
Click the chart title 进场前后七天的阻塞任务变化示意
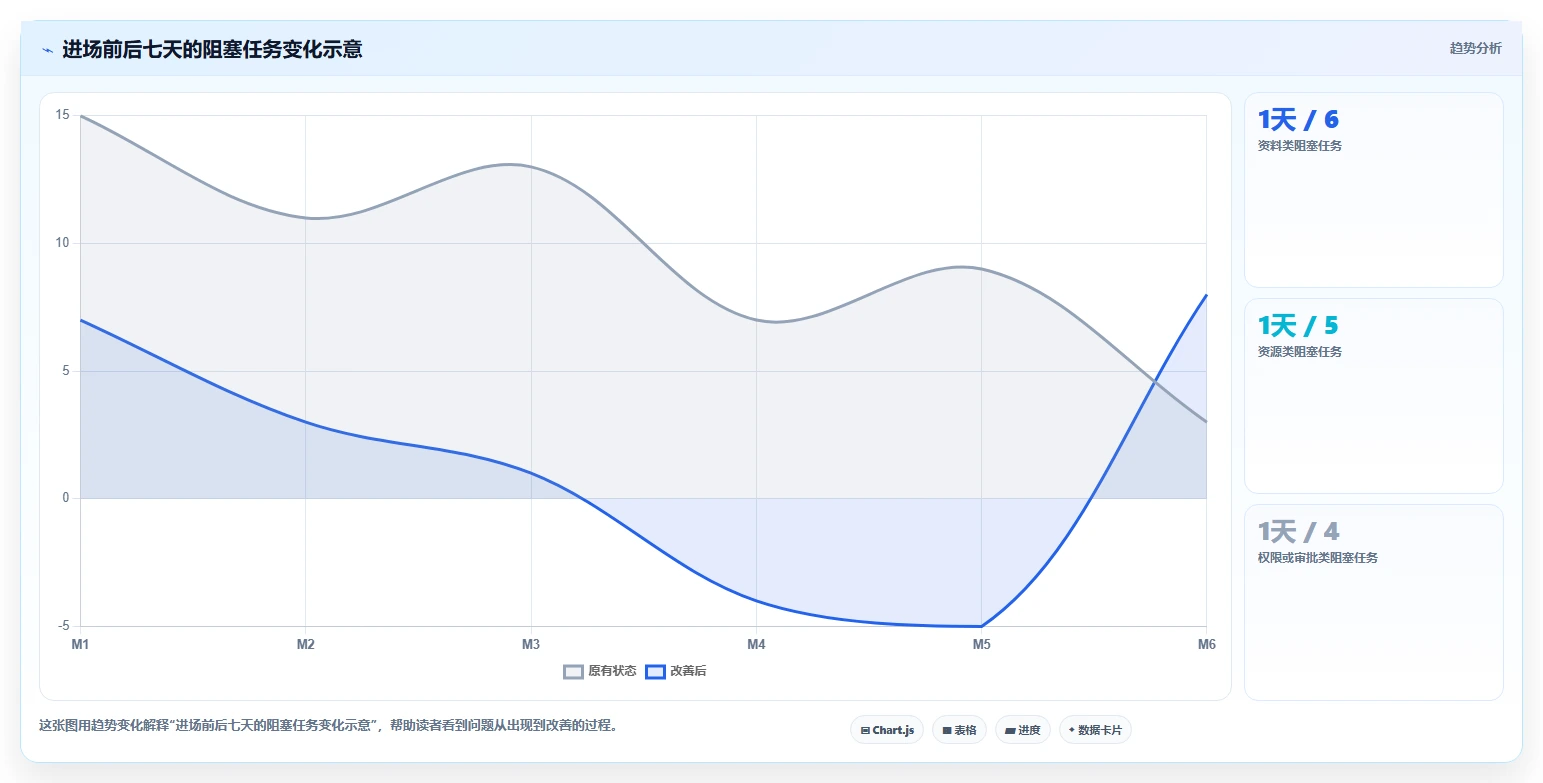click(212, 49)
